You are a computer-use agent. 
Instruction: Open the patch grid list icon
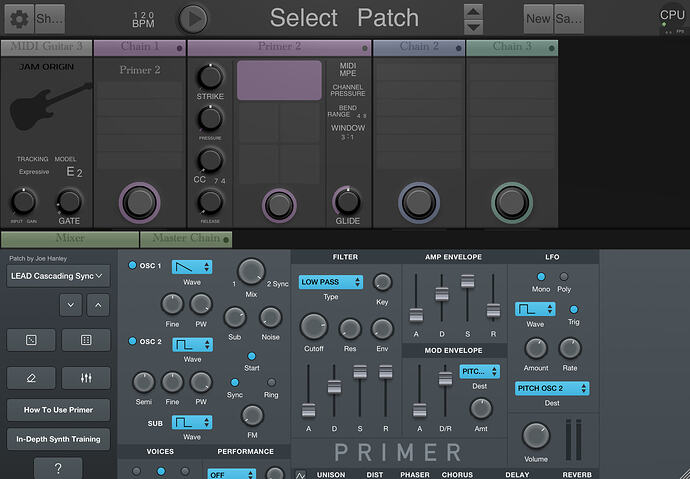tap(86, 340)
